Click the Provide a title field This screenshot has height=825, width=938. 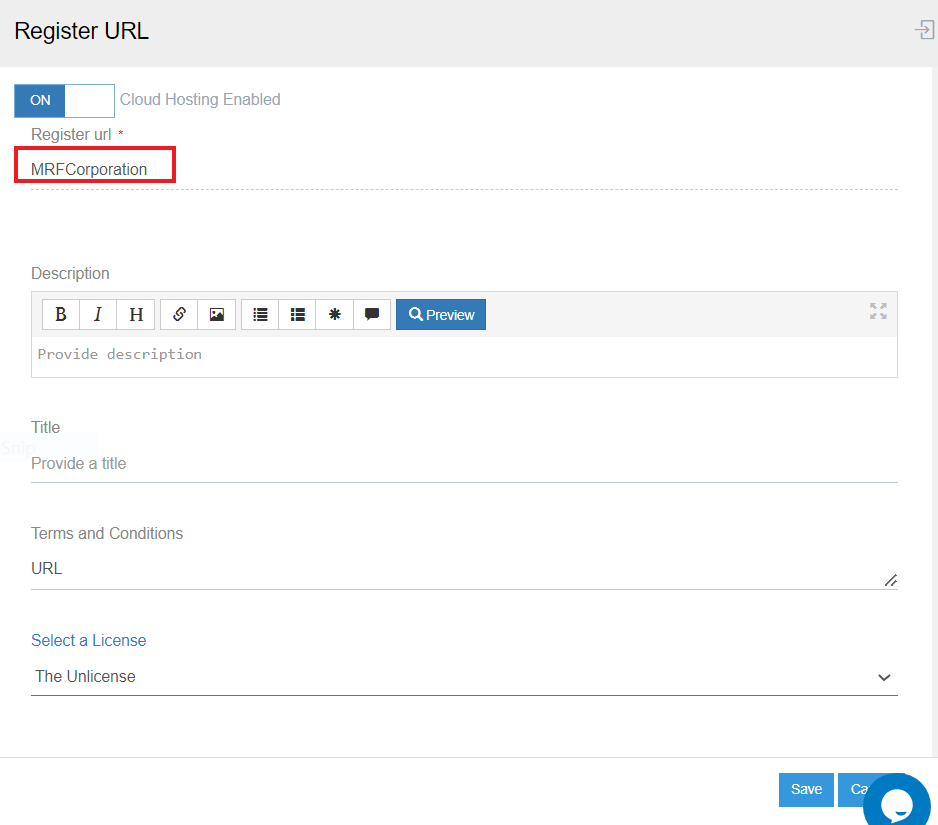tap(464, 464)
